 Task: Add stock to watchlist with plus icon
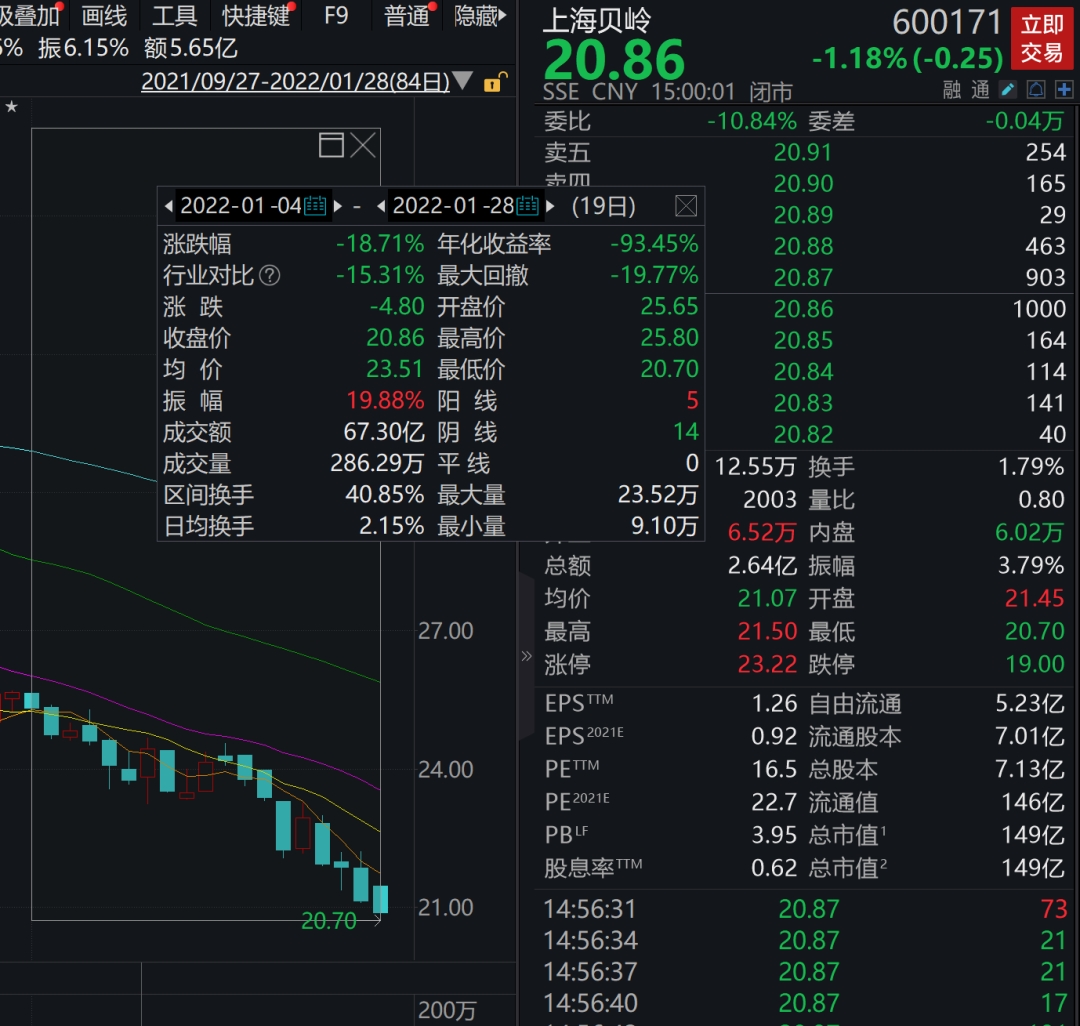click(1064, 90)
